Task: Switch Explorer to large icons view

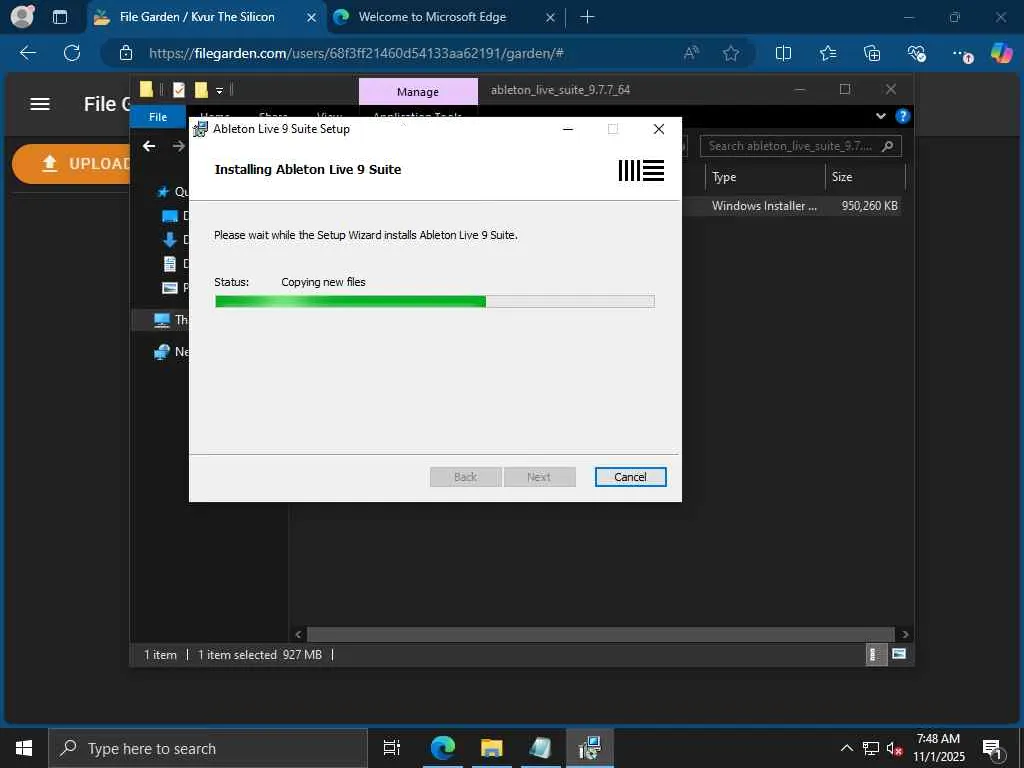Action: [x=899, y=654]
